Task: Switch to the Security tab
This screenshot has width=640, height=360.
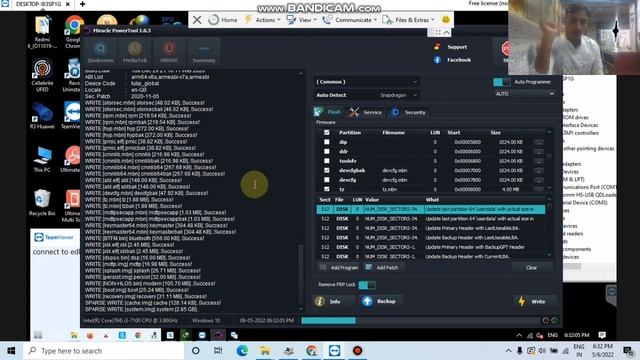Action: coord(409,112)
